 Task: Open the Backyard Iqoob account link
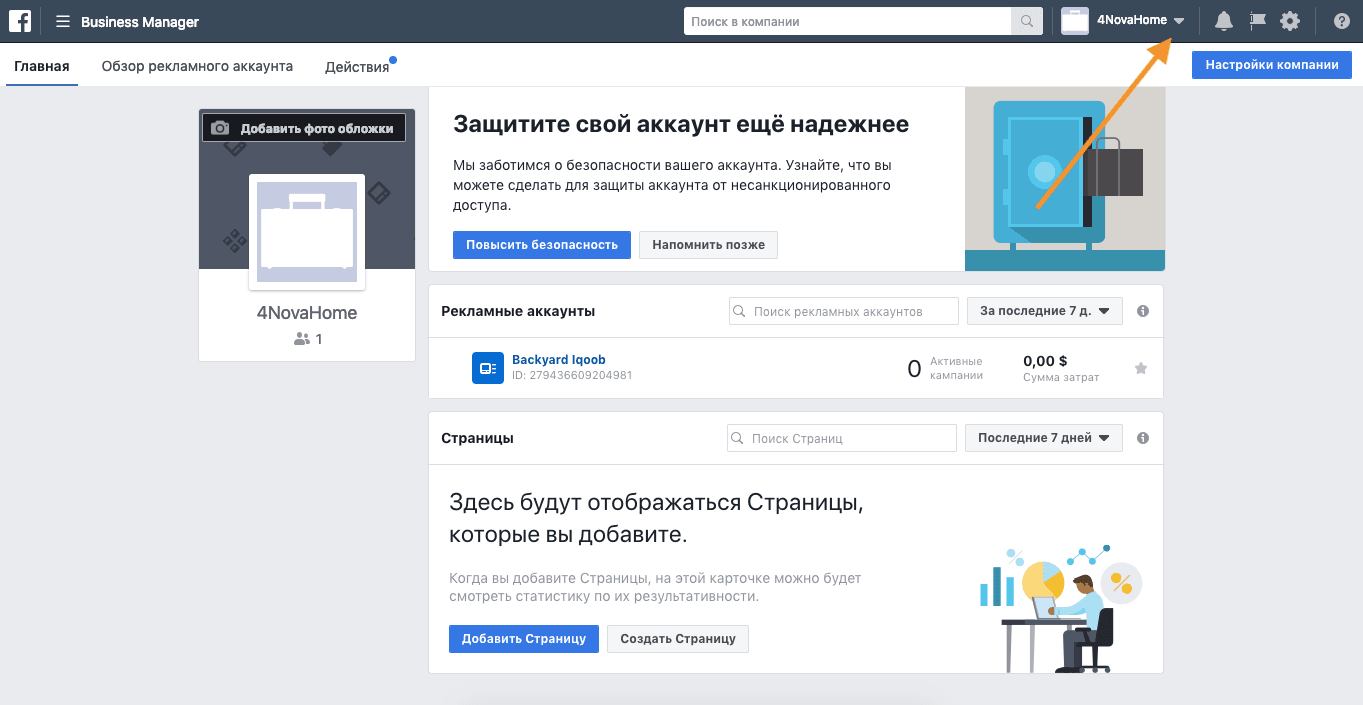pos(559,360)
